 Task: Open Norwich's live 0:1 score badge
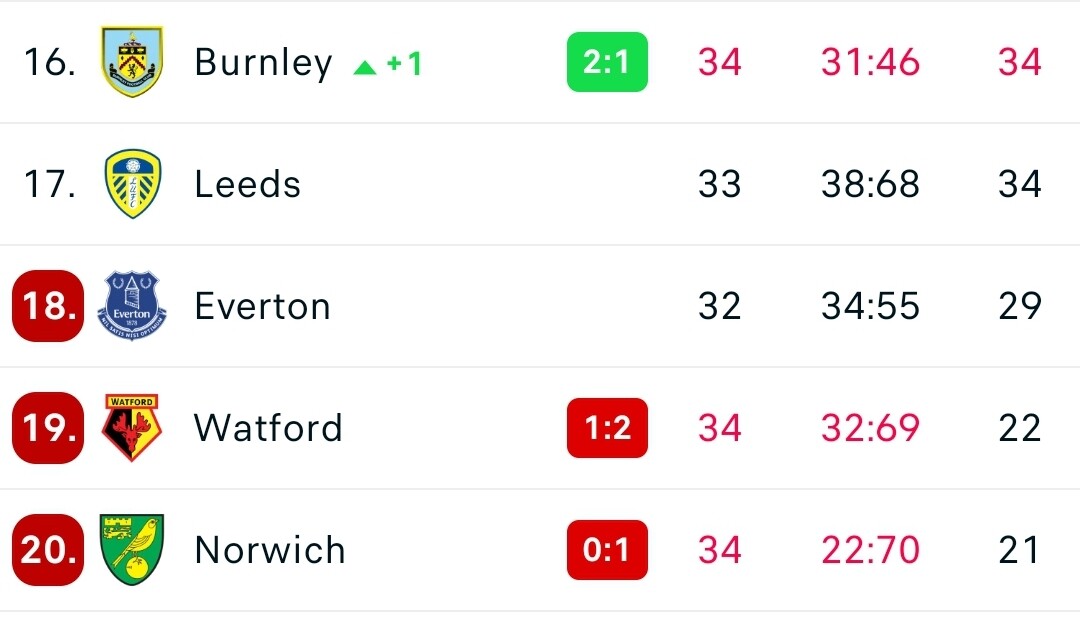pos(607,550)
